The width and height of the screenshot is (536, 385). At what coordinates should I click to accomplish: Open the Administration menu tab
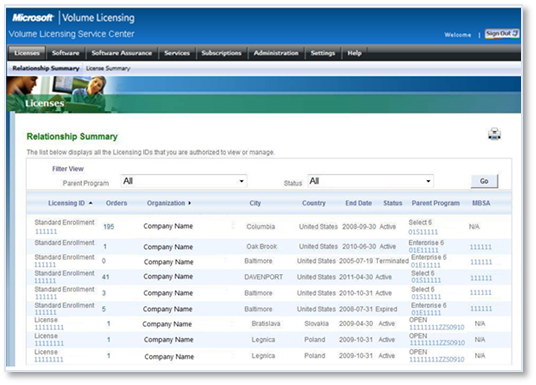(276, 53)
